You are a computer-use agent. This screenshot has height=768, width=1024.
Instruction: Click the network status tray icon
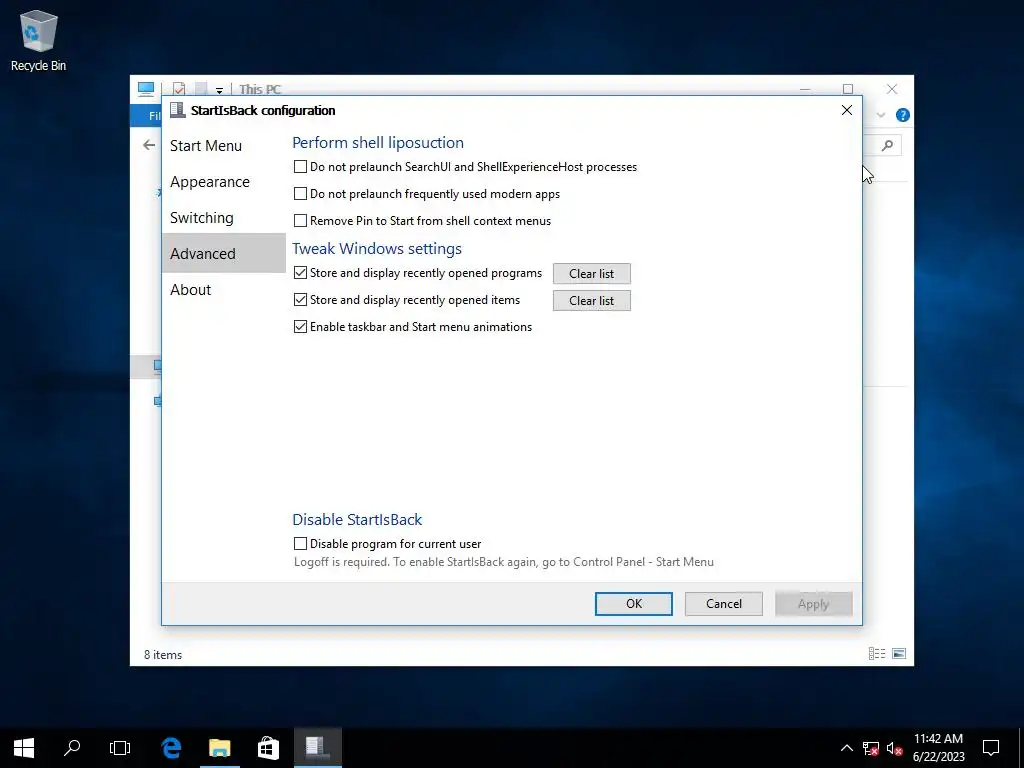[x=871, y=748]
